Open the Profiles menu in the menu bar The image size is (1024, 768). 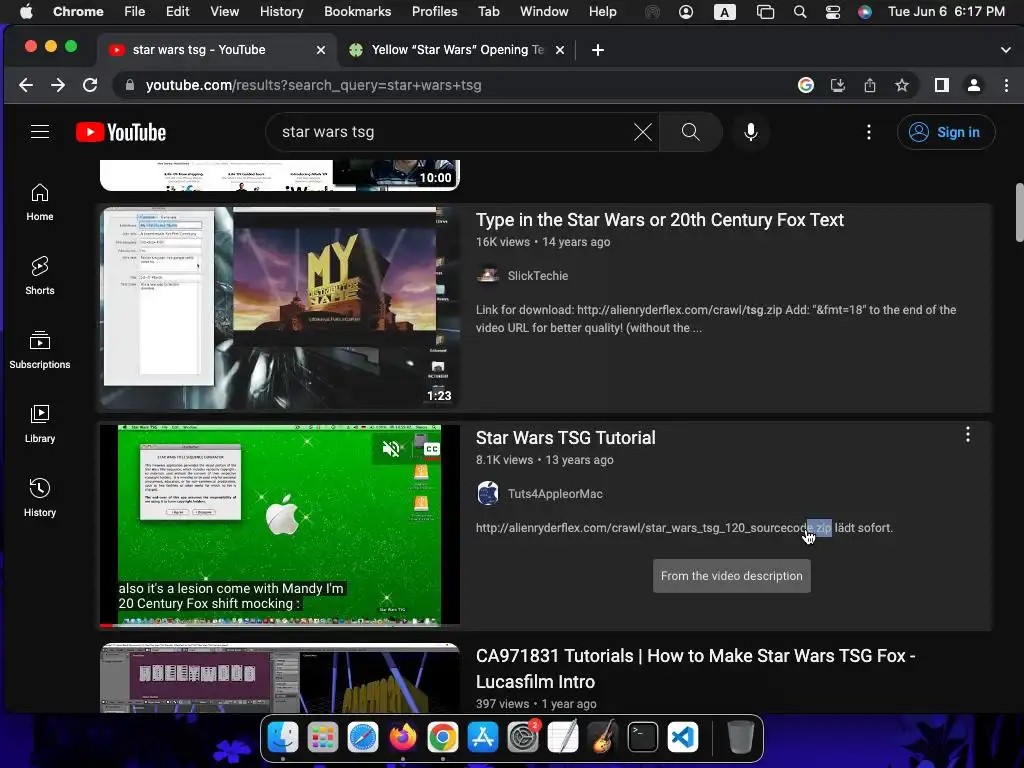[x=434, y=11]
